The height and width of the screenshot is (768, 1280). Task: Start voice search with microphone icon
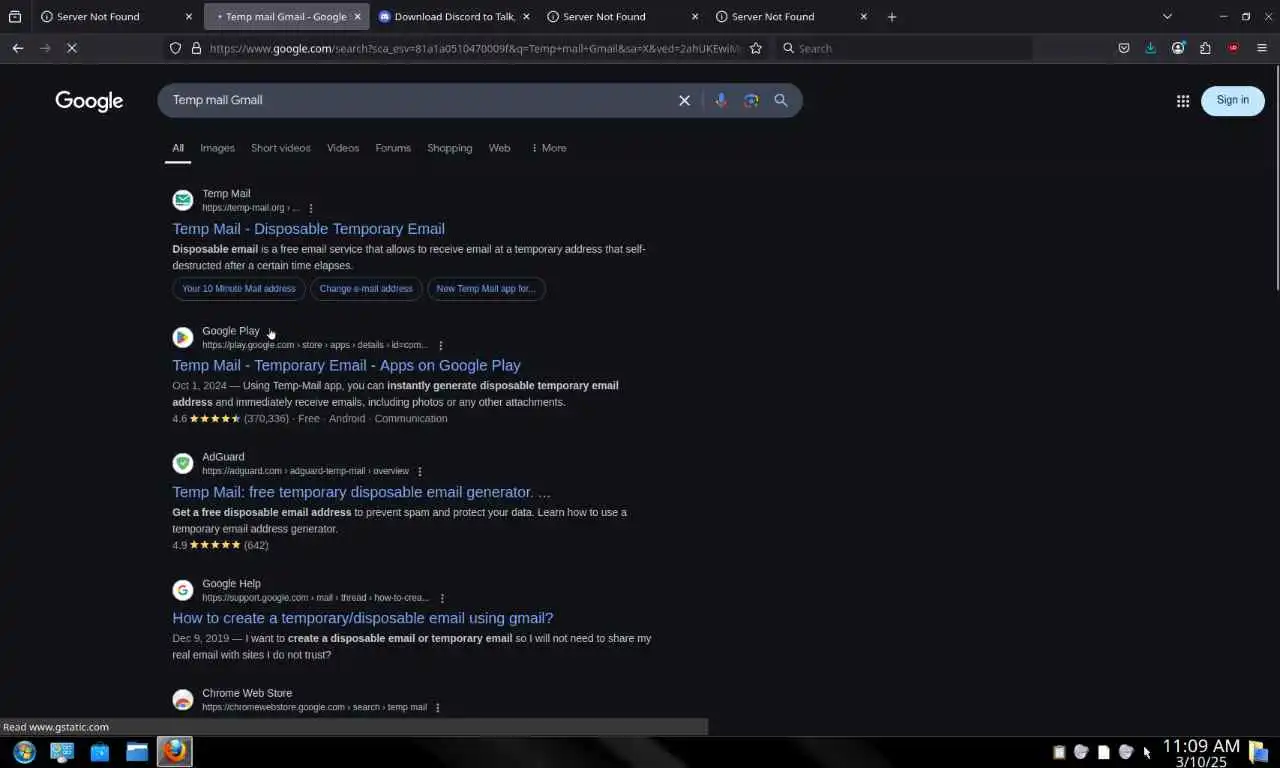(x=721, y=100)
